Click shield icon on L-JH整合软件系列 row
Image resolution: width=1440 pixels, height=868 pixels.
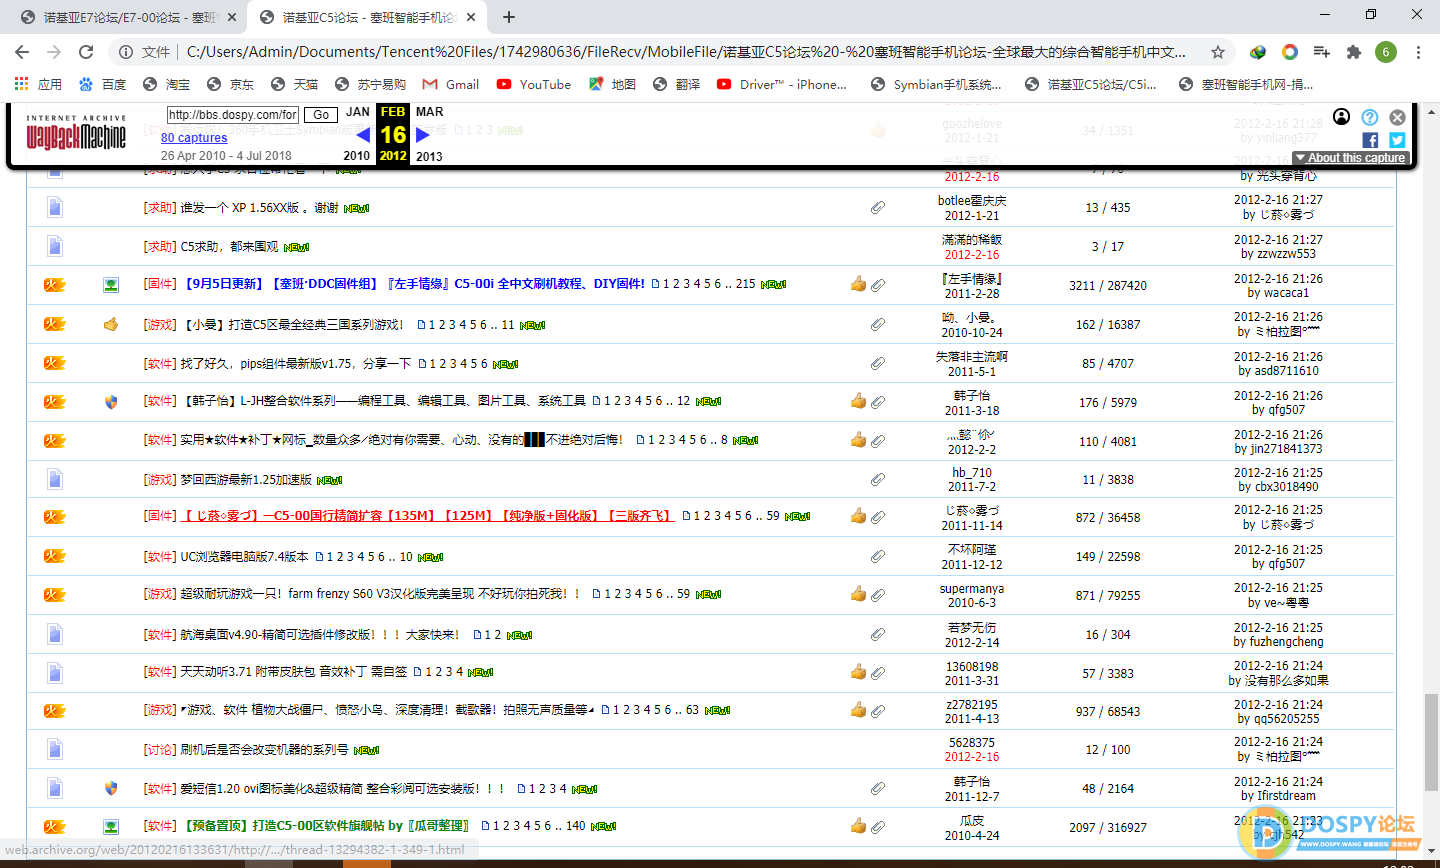[x=111, y=402]
